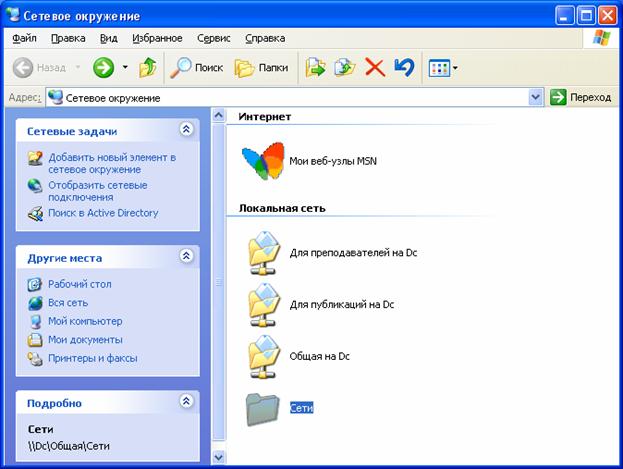Open the Сервис menu

click(214, 38)
